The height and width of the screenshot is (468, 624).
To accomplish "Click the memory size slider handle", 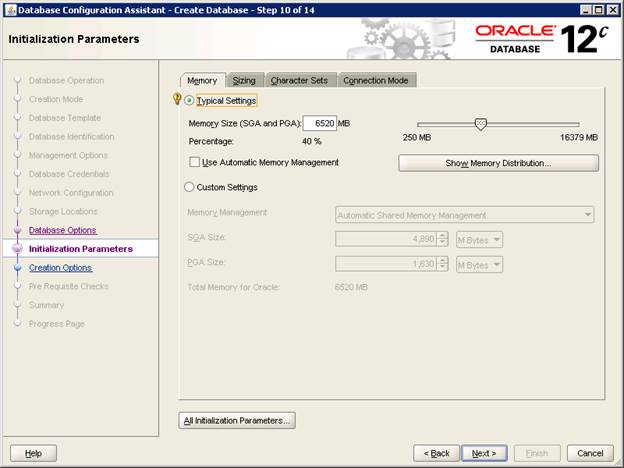I will click(x=480, y=124).
